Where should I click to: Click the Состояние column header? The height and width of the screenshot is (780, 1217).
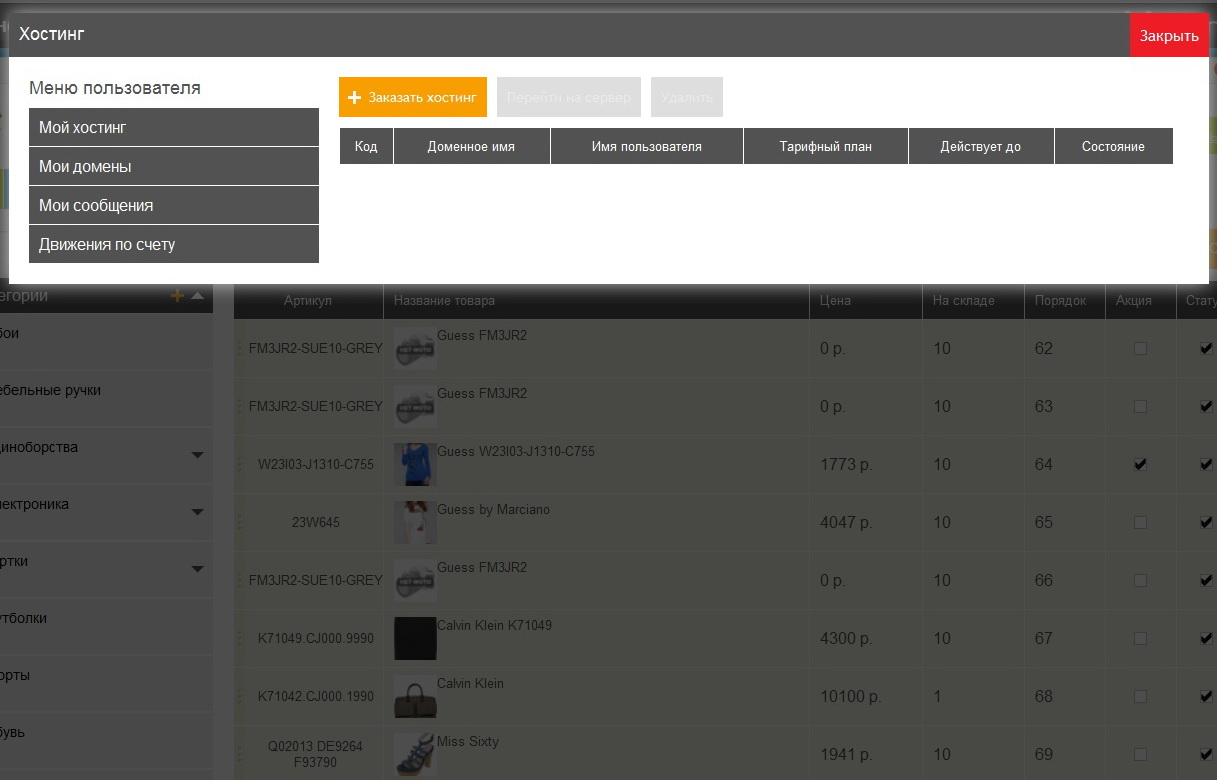(x=1113, y=146)
